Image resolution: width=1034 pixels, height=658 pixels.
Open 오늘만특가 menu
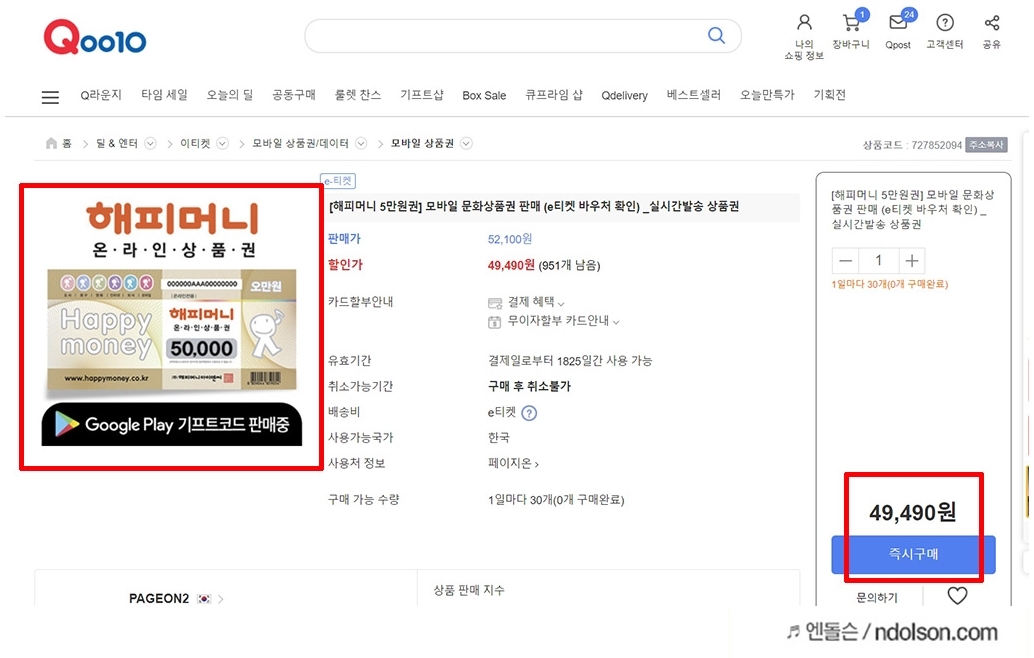[767, 95]
